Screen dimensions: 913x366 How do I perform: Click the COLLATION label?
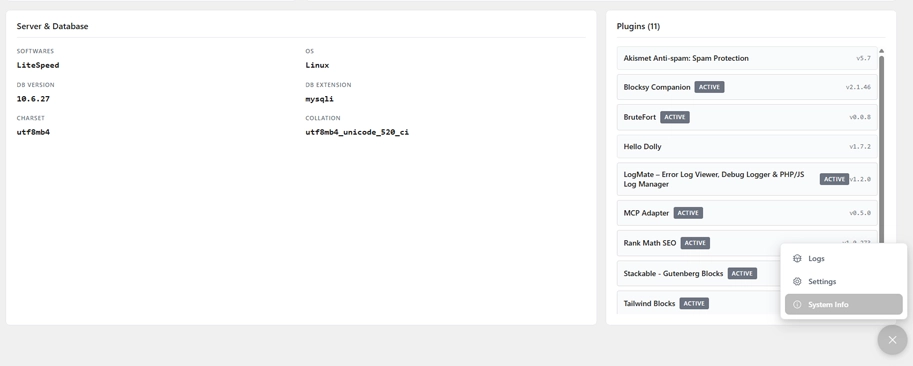coord(323,118)
